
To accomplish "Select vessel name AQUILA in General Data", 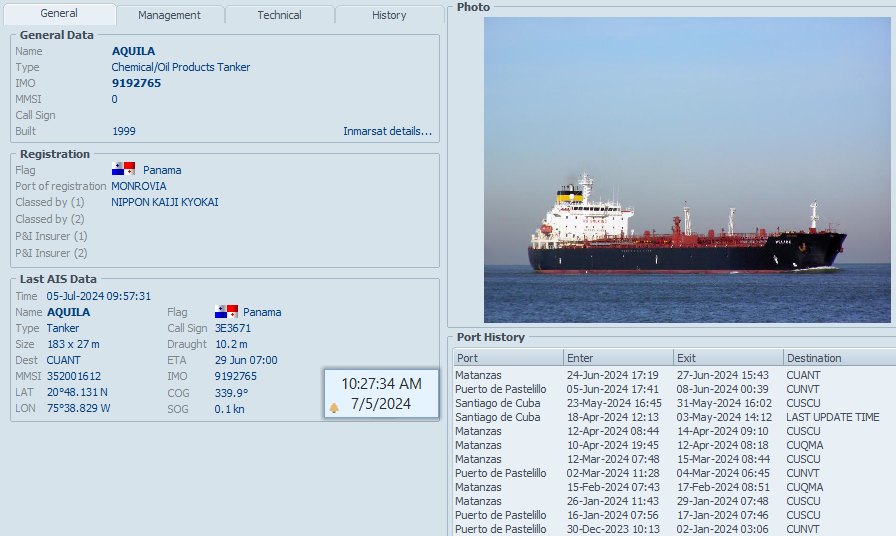I will 133,51.
